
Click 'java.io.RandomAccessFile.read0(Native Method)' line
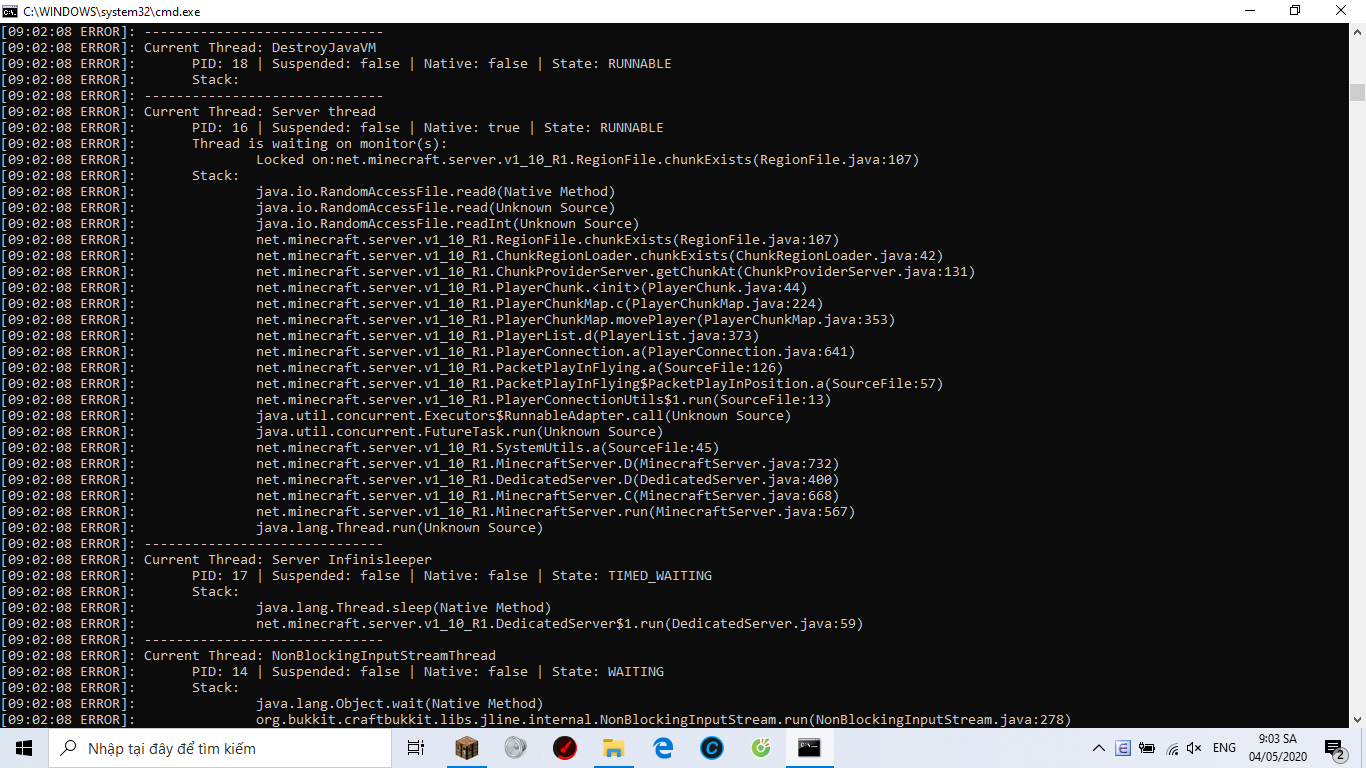click(x=436, y=191)
